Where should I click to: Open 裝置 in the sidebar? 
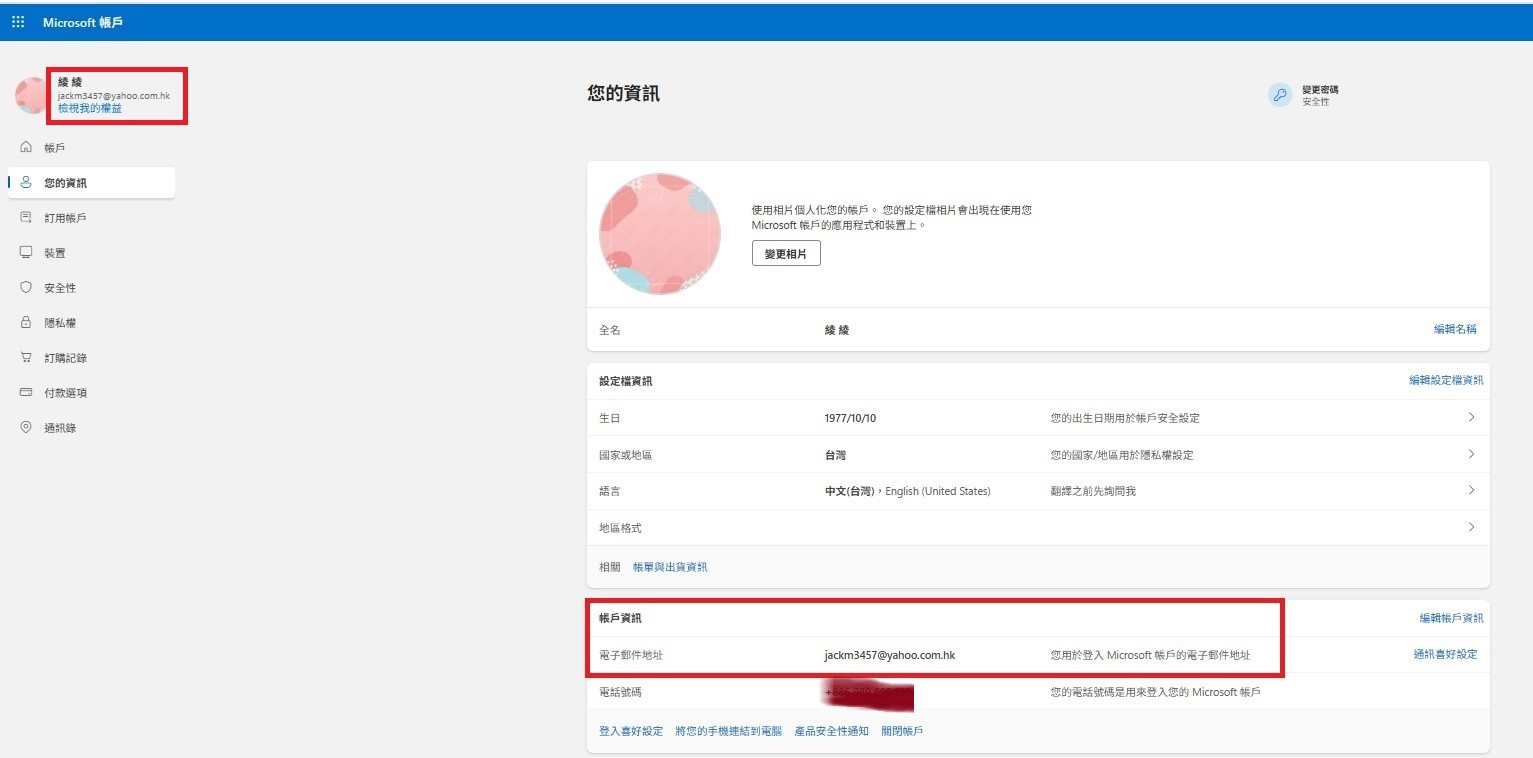point(92,253)
